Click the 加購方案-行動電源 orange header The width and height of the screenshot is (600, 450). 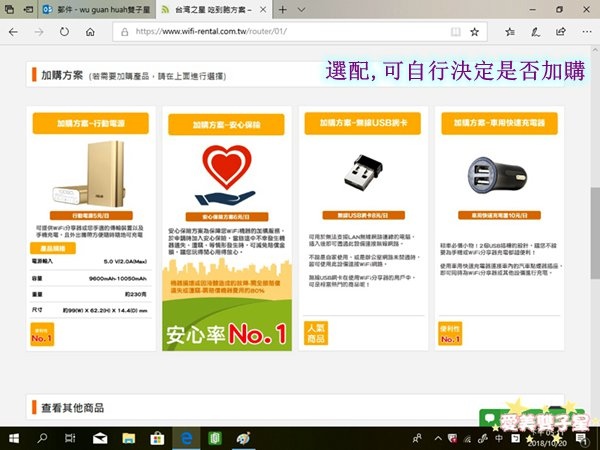(x=91, y=123)
